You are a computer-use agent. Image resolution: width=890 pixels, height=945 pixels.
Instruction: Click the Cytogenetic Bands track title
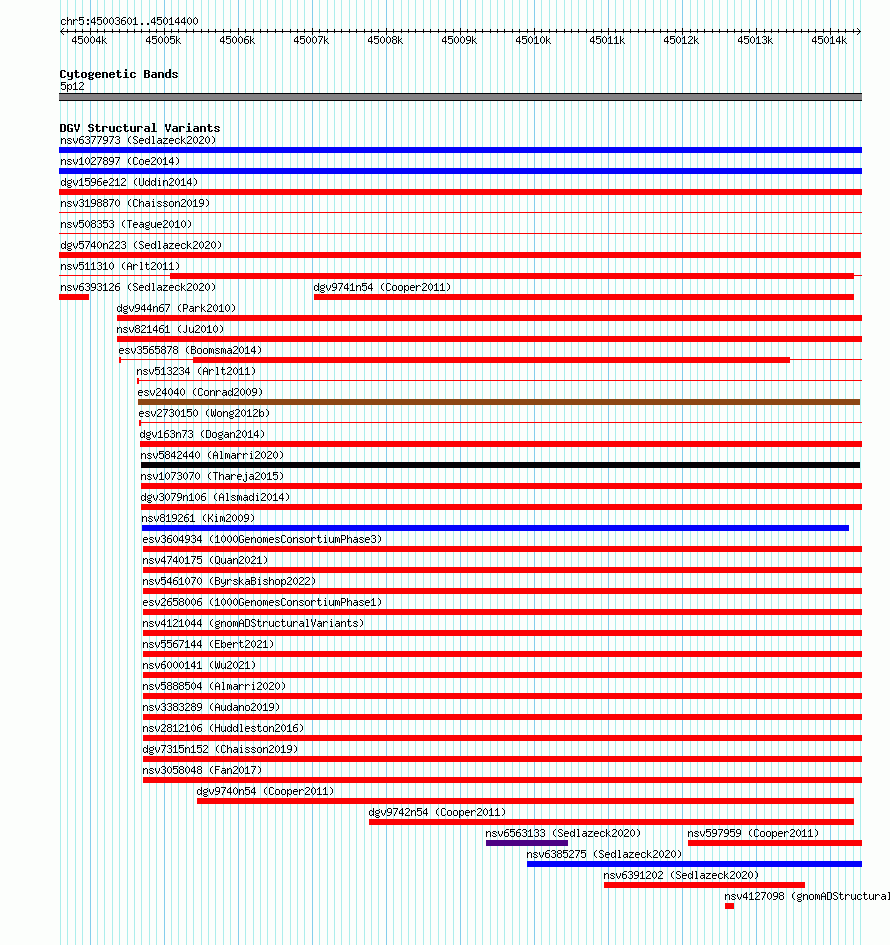click(119, 75)
